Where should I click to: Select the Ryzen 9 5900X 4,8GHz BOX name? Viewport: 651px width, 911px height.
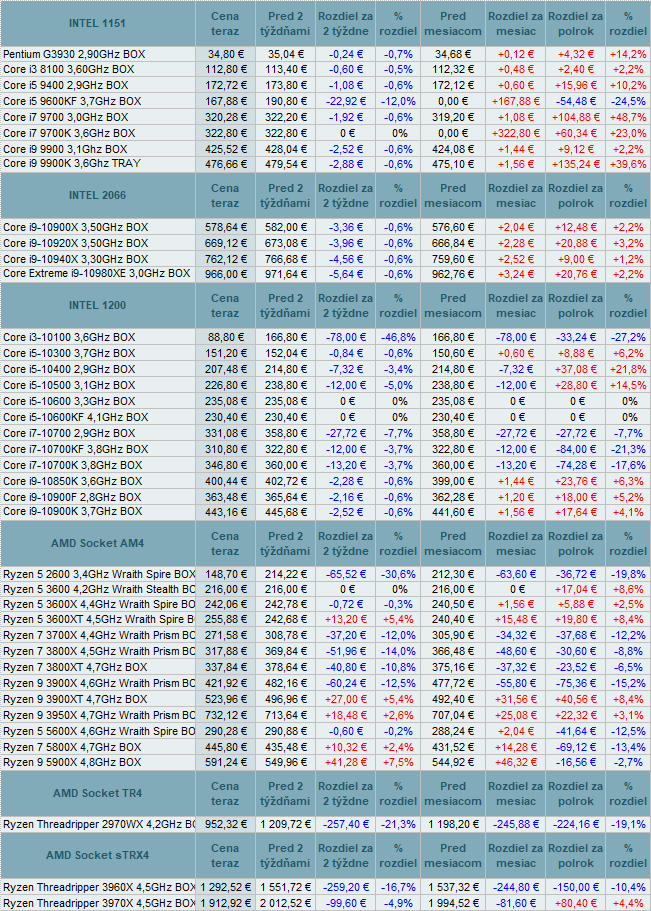pos(72,762)
